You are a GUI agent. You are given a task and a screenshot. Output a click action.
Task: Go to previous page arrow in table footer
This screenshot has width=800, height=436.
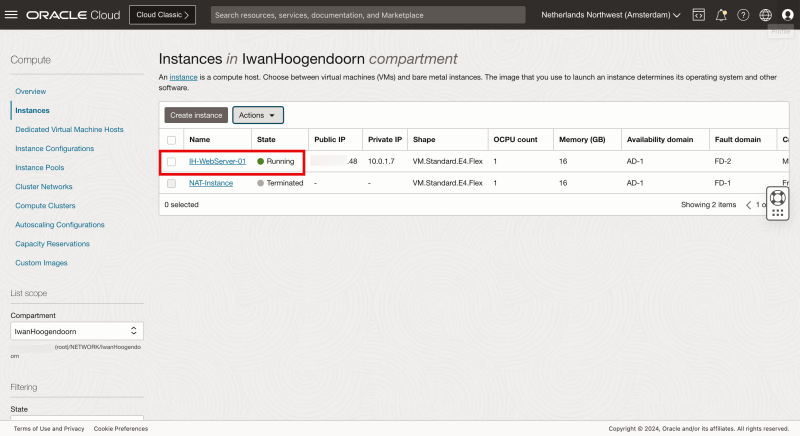click(748, 205)
